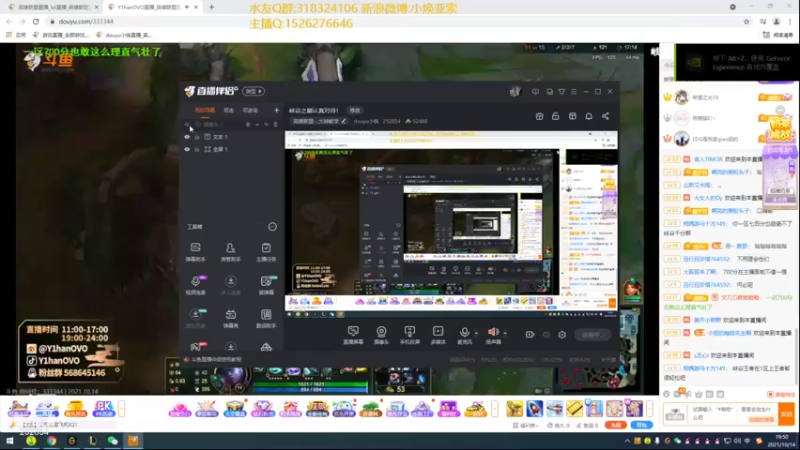Viewport: 800px width, 450px height.
Task: Expand speaker volume arrow
Action: [505, 333]
